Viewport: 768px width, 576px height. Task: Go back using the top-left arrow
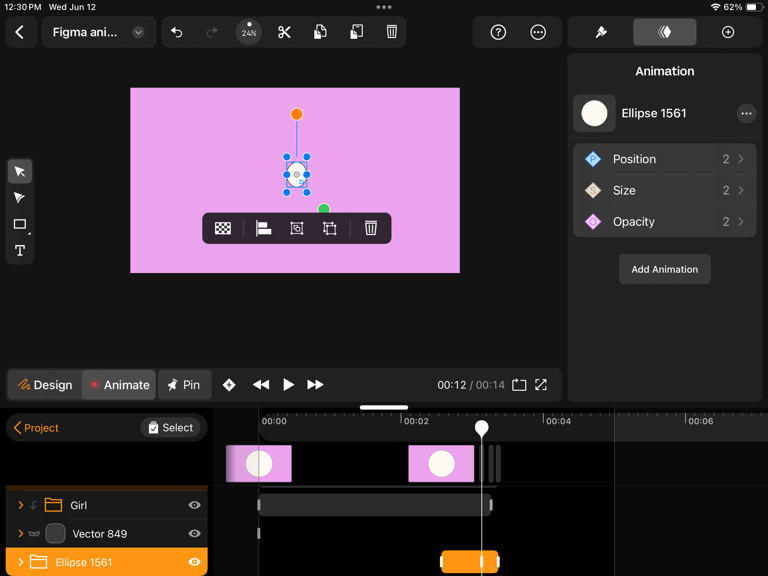point(20,32)
